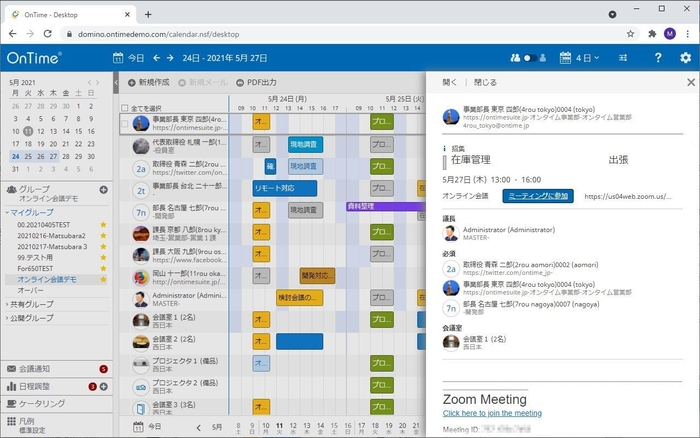Open the filter options sliders icon

point(624,58)
